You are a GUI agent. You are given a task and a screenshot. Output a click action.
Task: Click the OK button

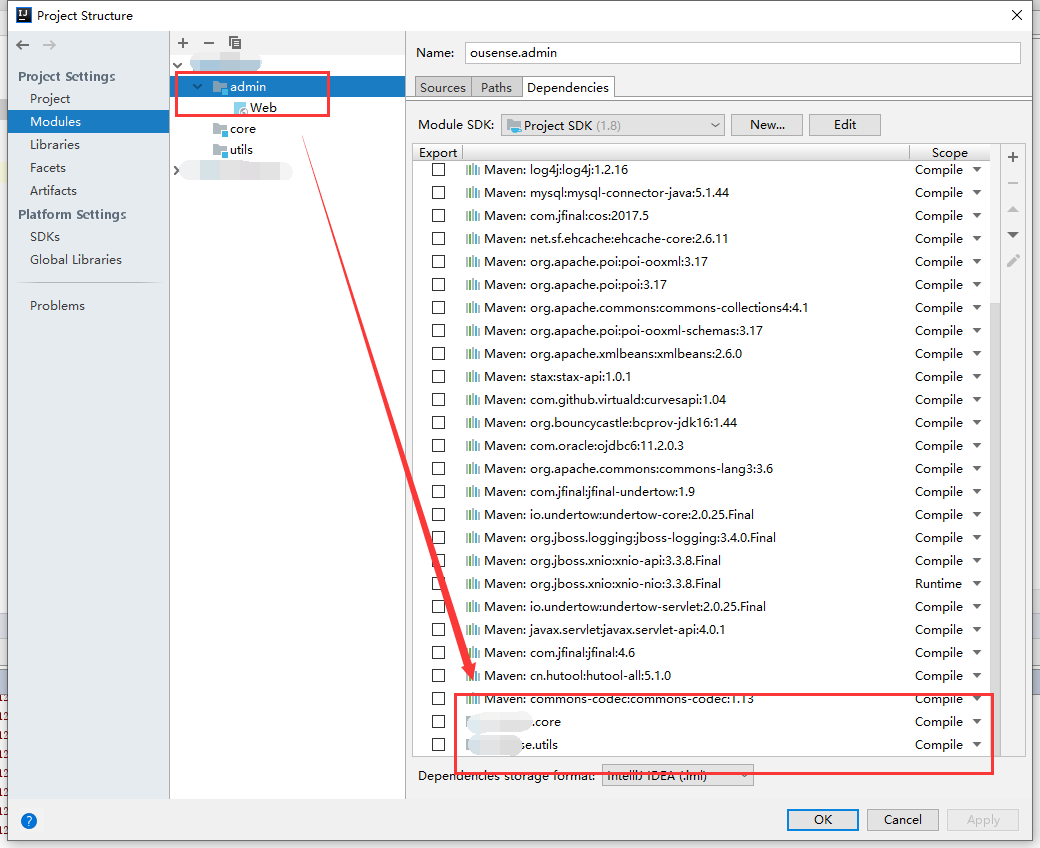pyautogui.click(x=822, y=819)
